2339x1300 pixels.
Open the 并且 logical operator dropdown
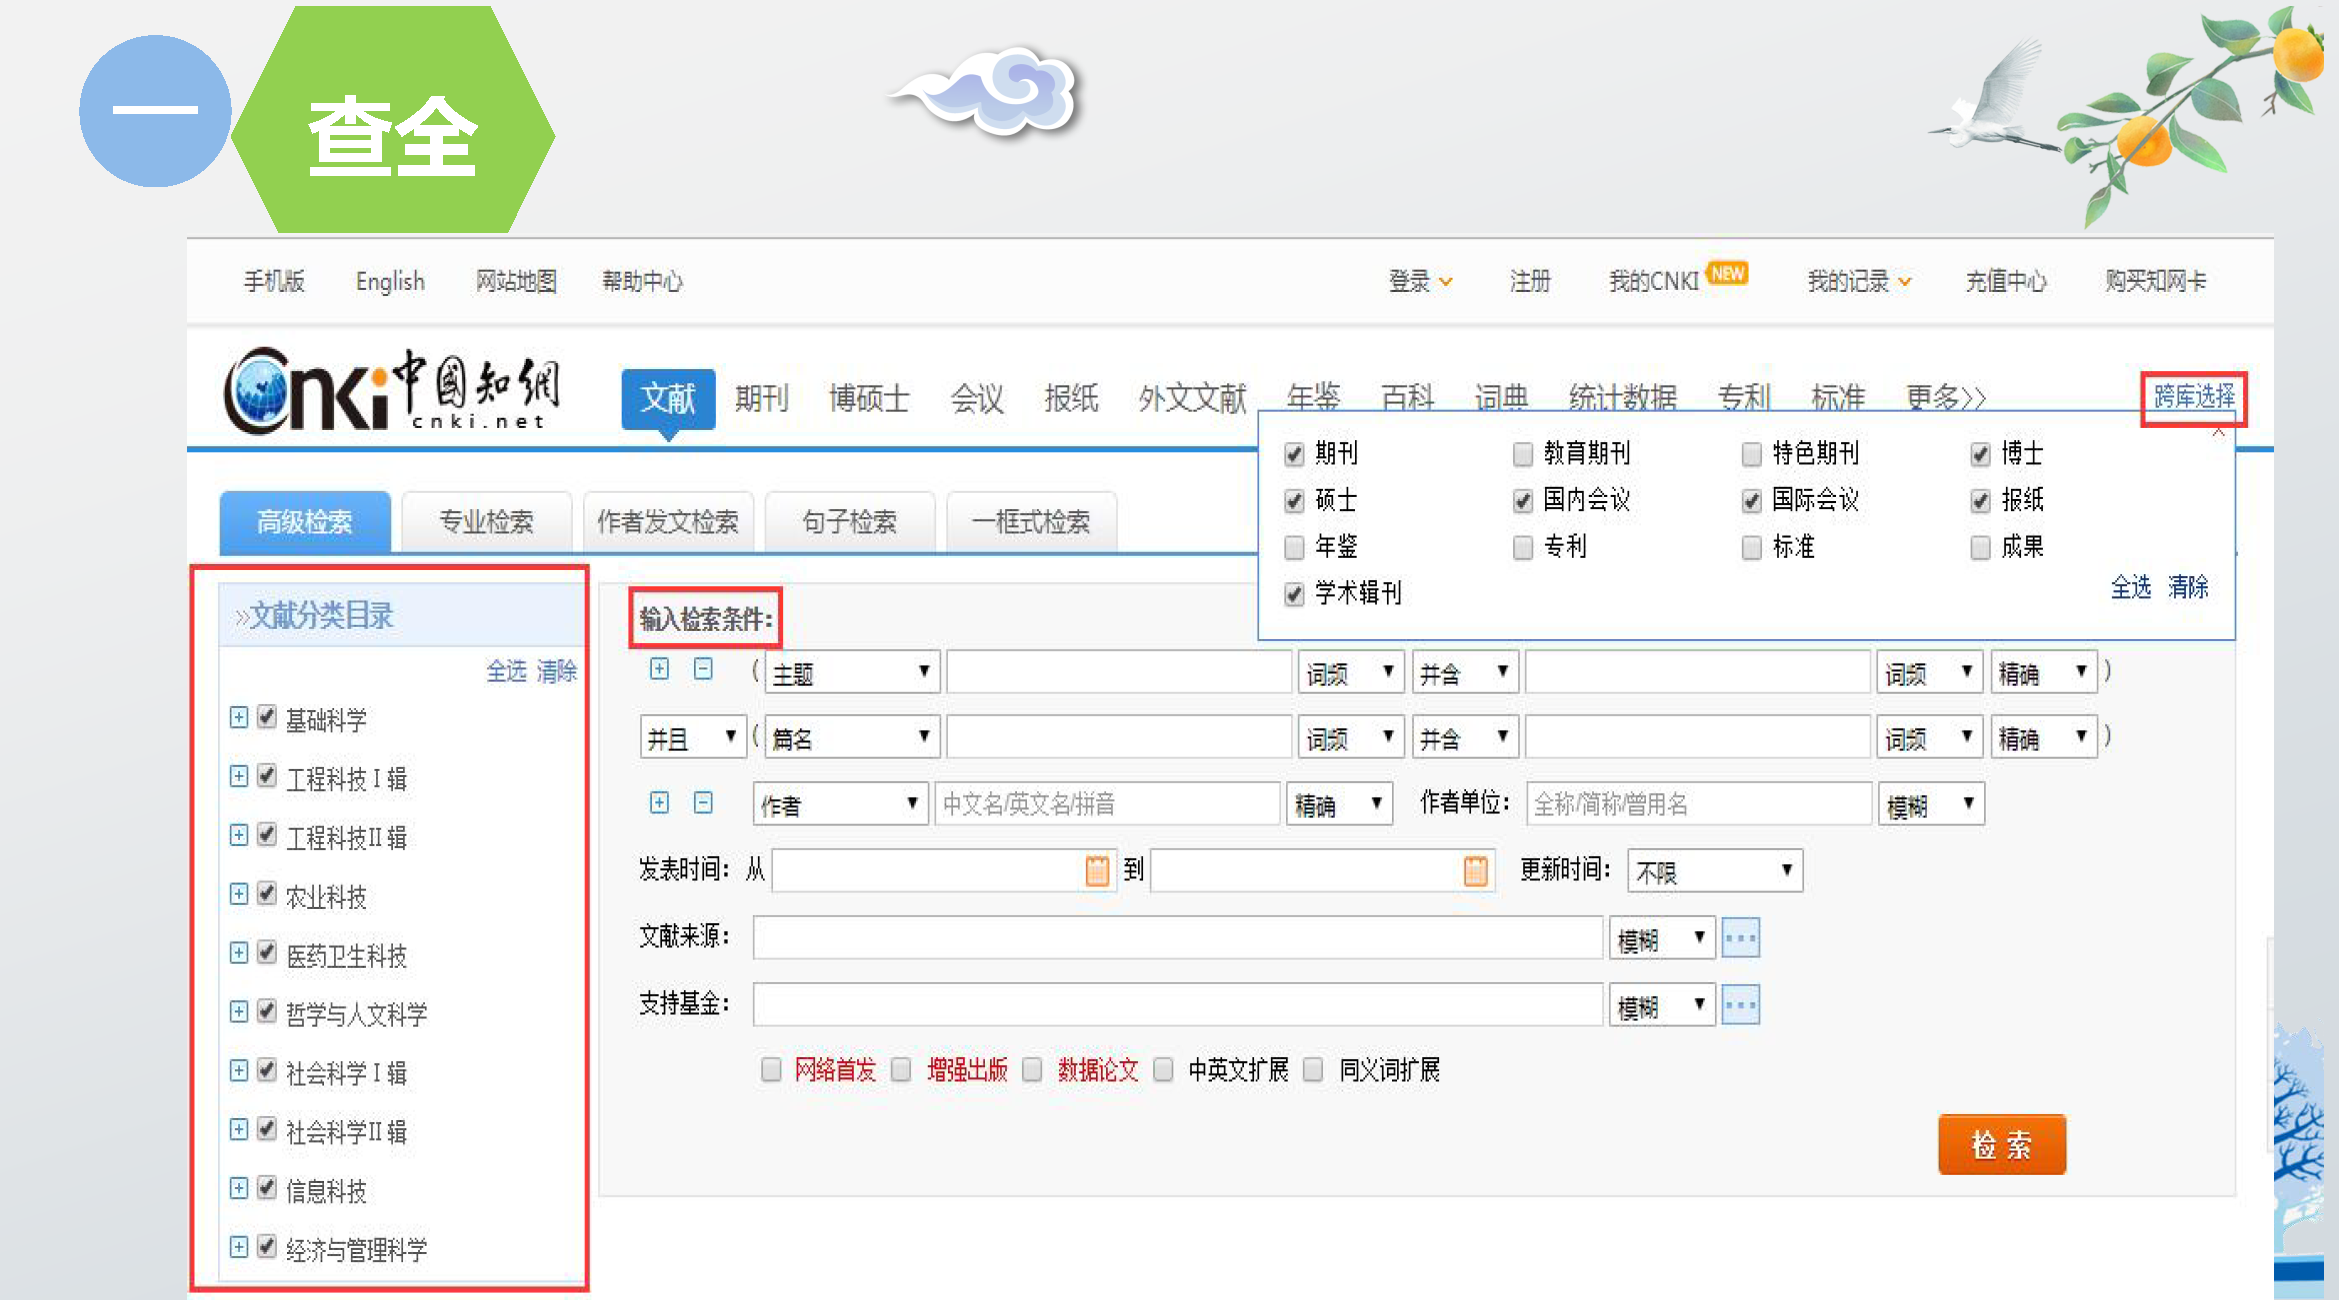[x=692, y=738]
